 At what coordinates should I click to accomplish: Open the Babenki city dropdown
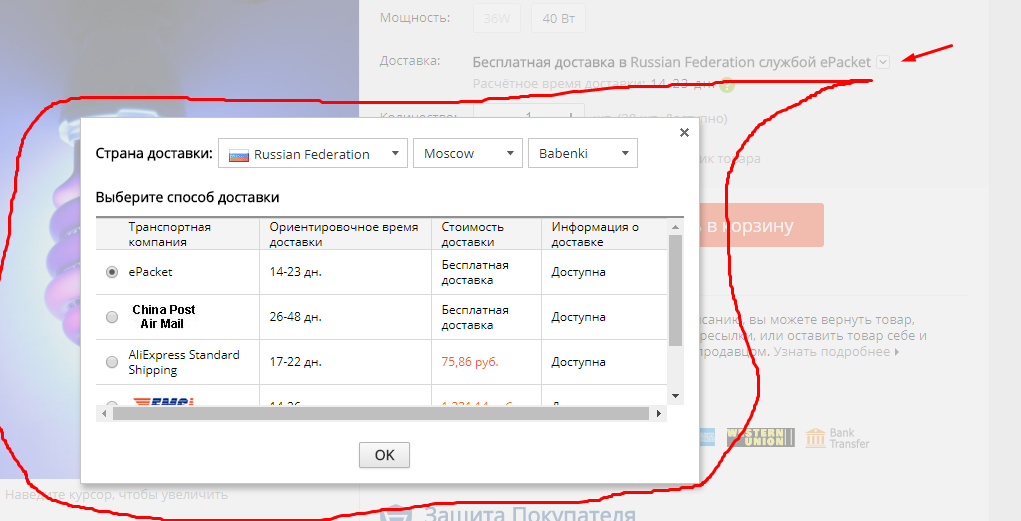pos(583,153)
